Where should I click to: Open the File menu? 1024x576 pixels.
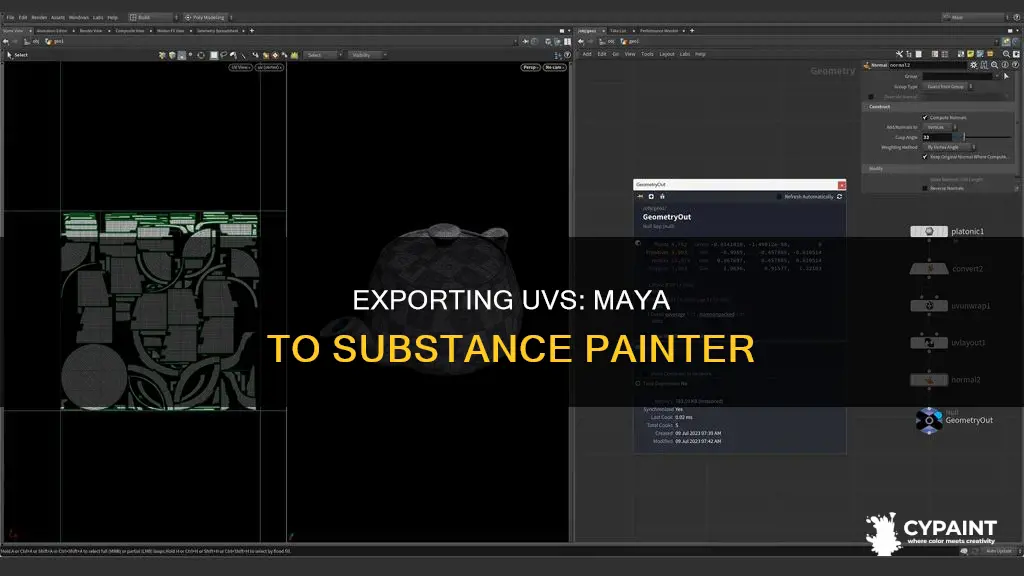pos(10,18)
